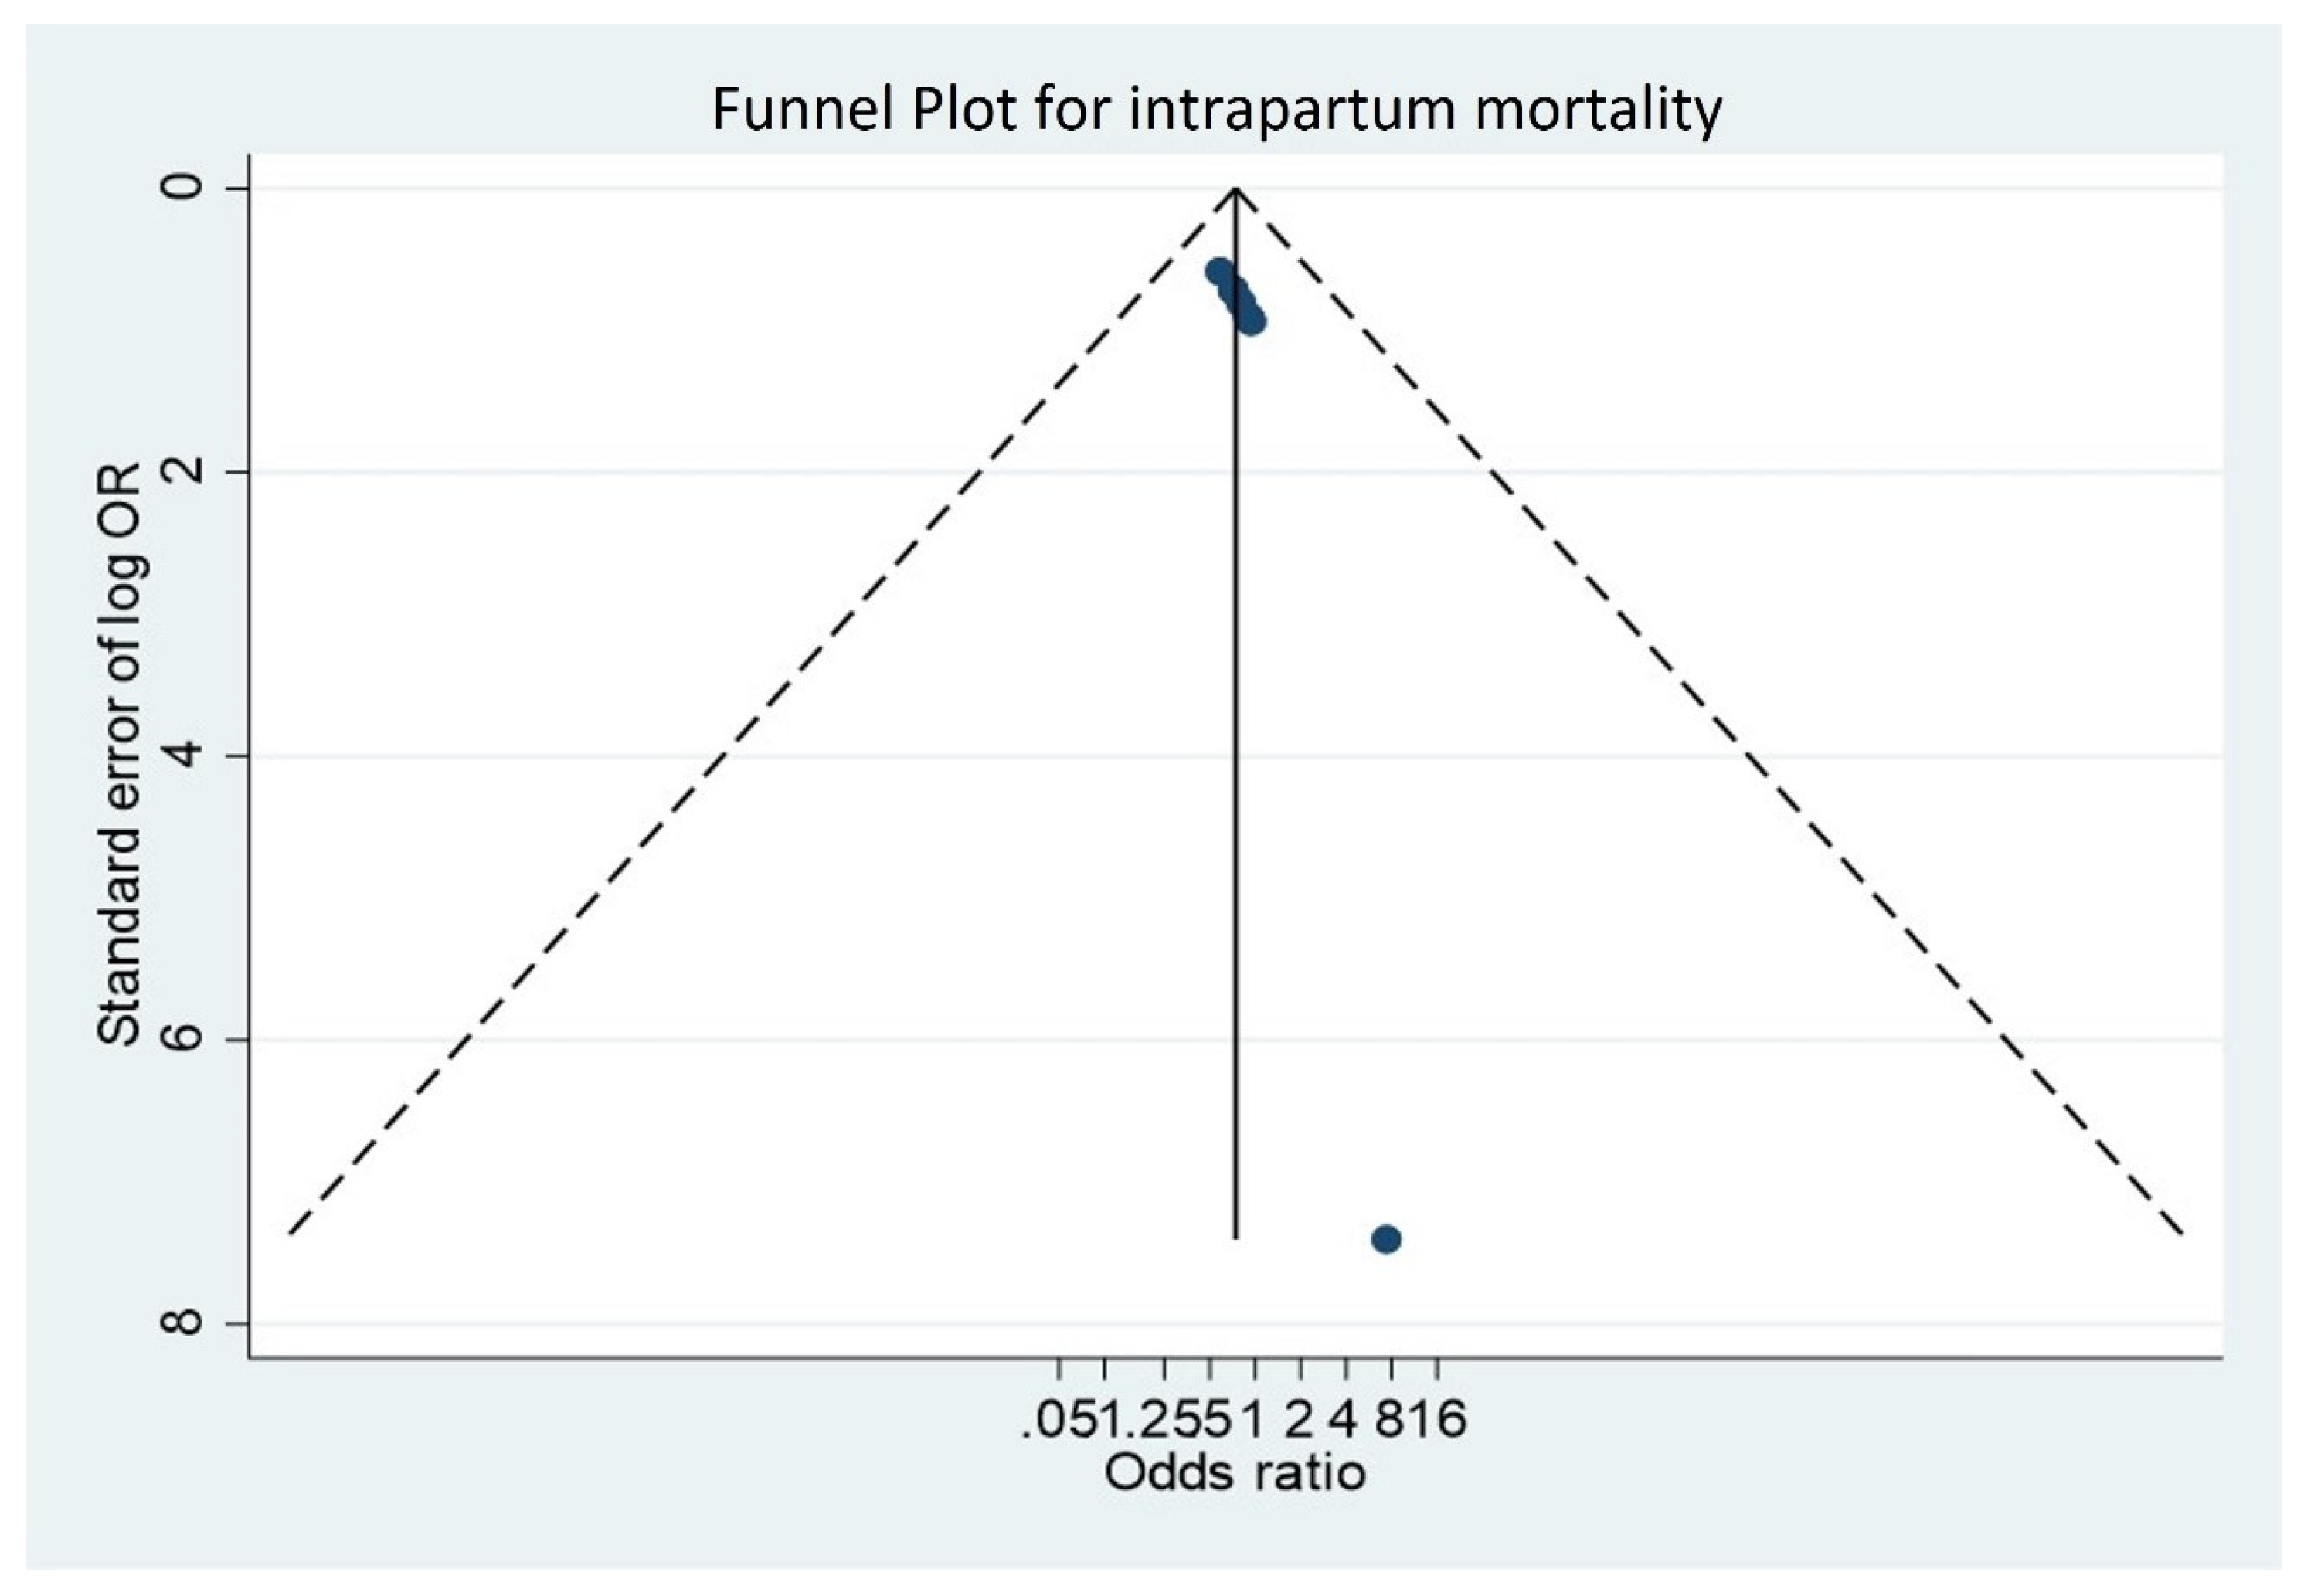Click the y-axis tick label 8
Screen dimensions: 2304x1596
pos(183,1323)
